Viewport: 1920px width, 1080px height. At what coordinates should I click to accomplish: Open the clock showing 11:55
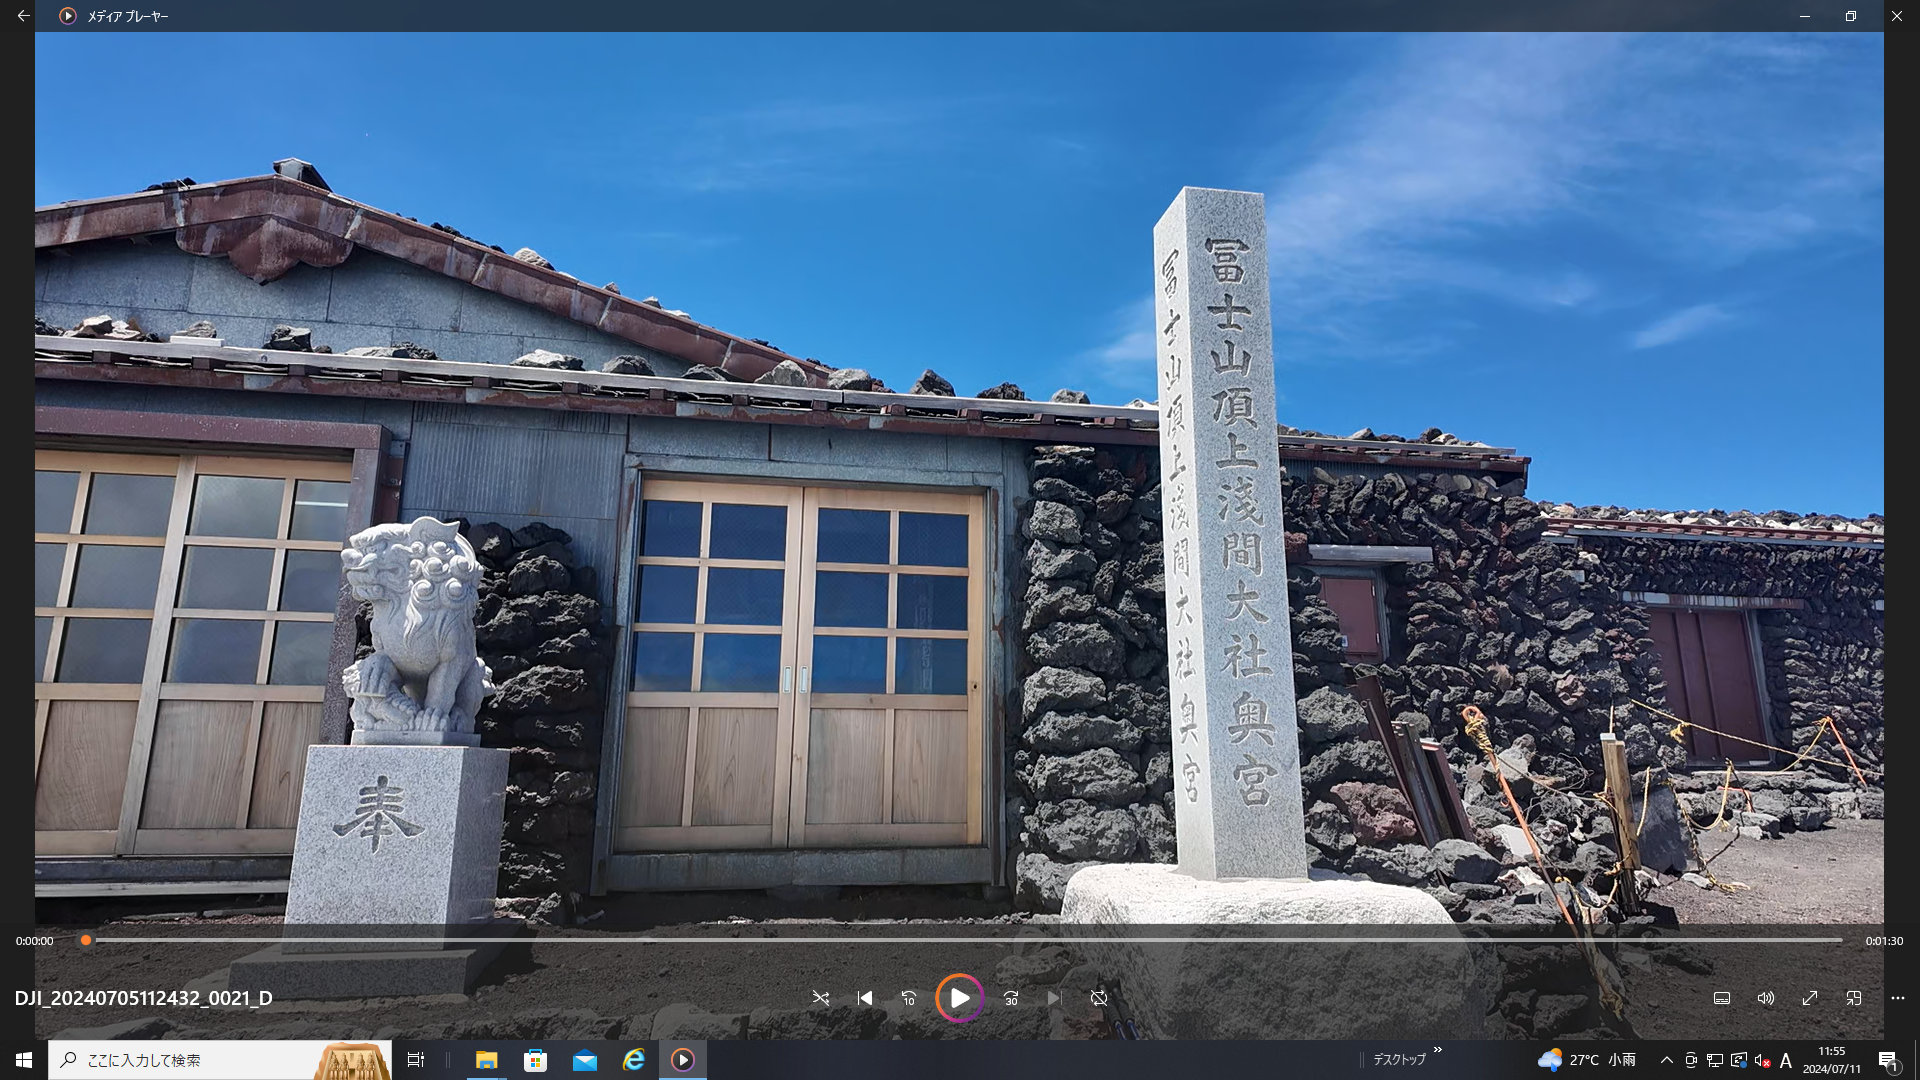1832,1060
